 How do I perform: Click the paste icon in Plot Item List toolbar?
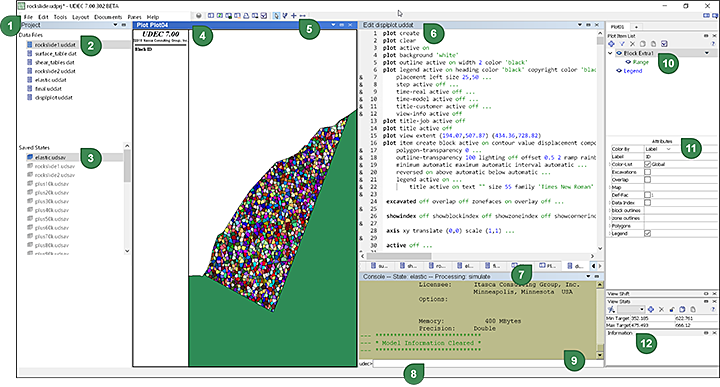pyautogui.click(x=653, y=44)
